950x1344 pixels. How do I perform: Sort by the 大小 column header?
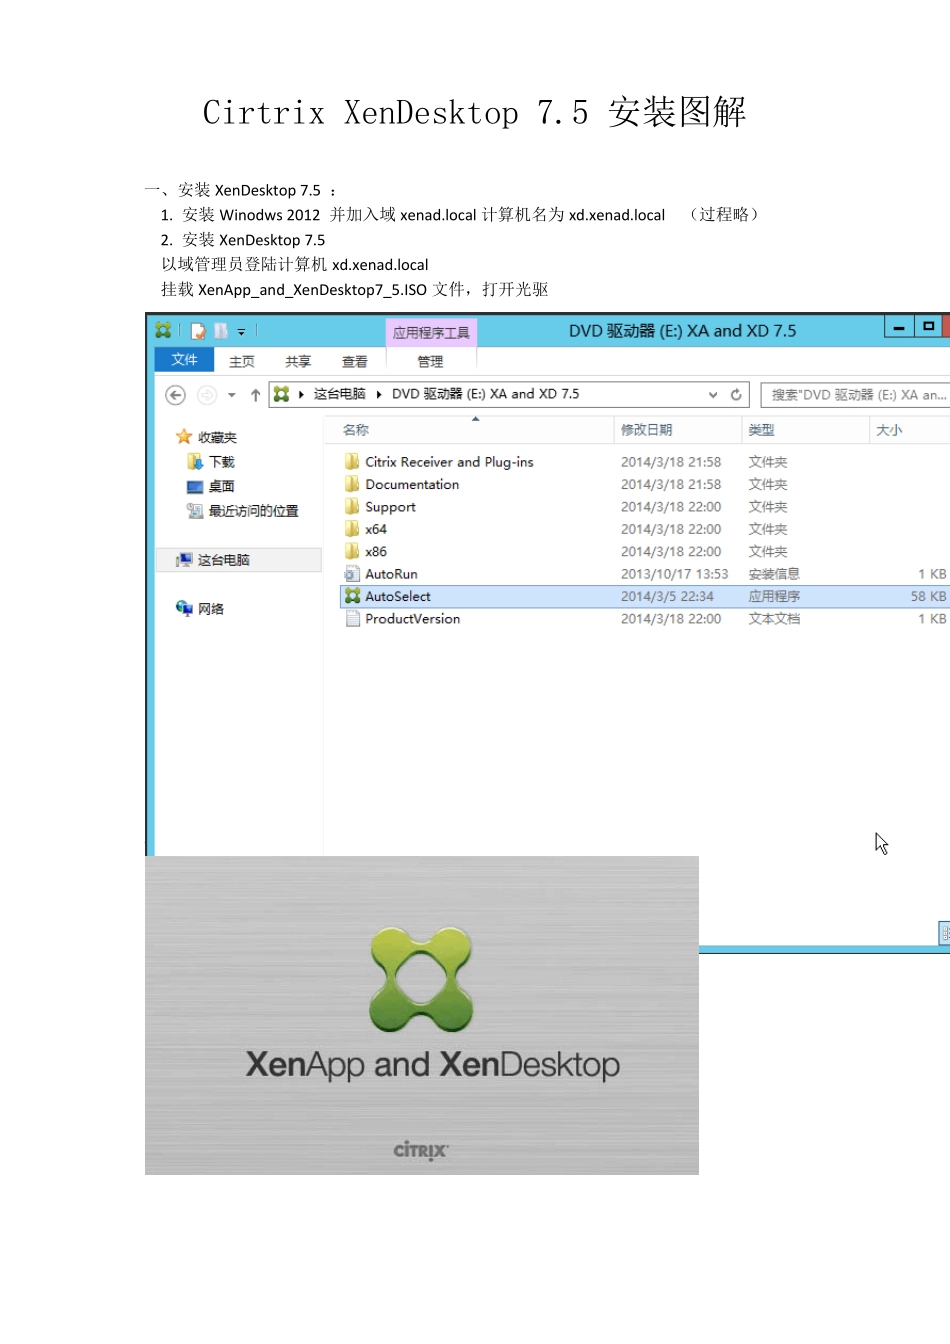pos(889,430)
